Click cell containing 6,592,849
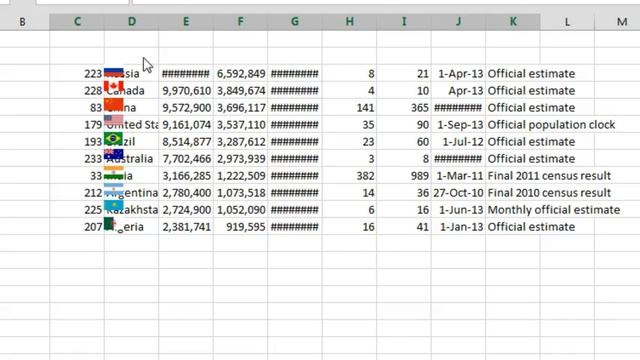 tap(240, 74)
